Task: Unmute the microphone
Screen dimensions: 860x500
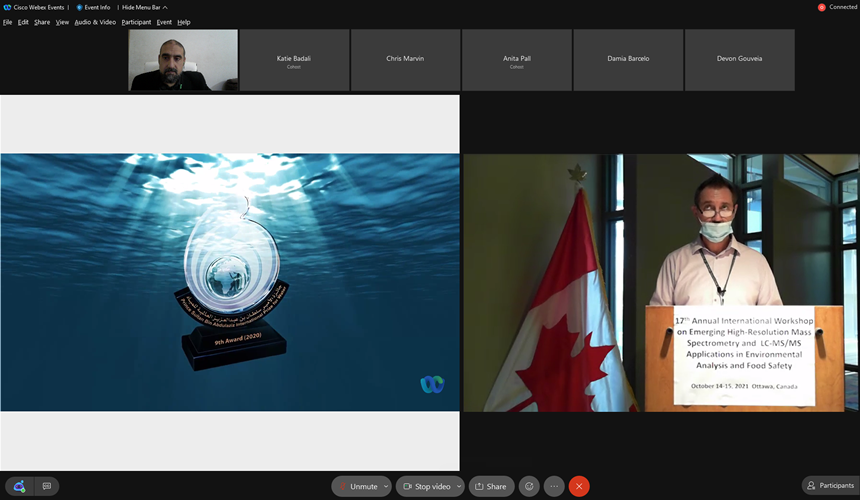Action: (357, 486)
